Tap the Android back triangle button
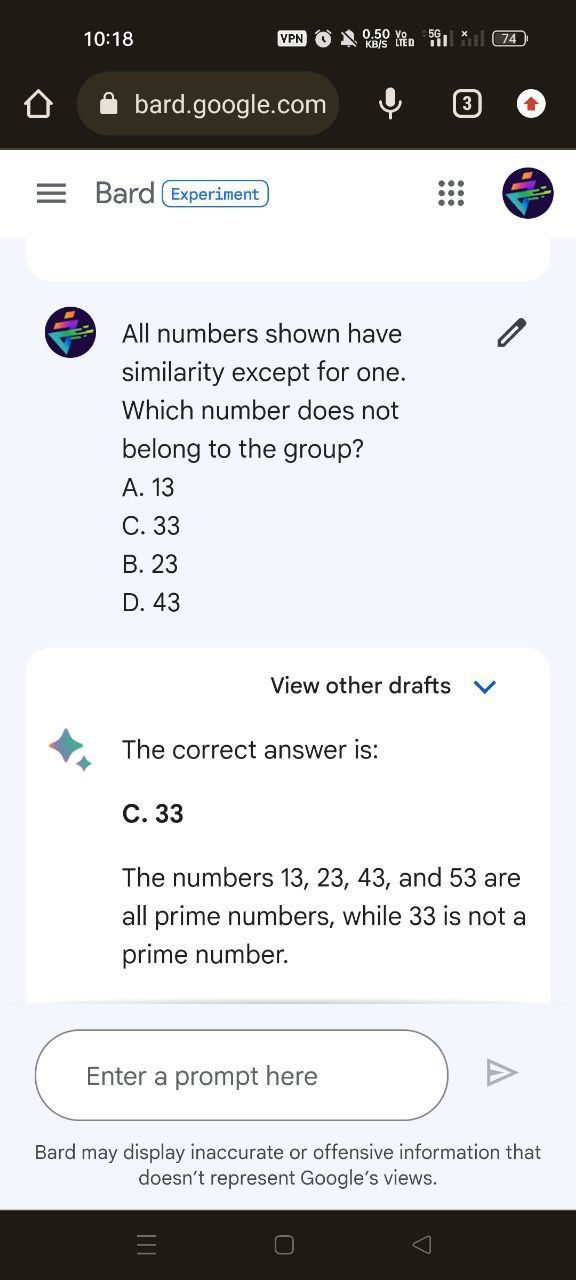This screenshot has height=1280, width=576. pyautogui.click(x=422, y=1244)
